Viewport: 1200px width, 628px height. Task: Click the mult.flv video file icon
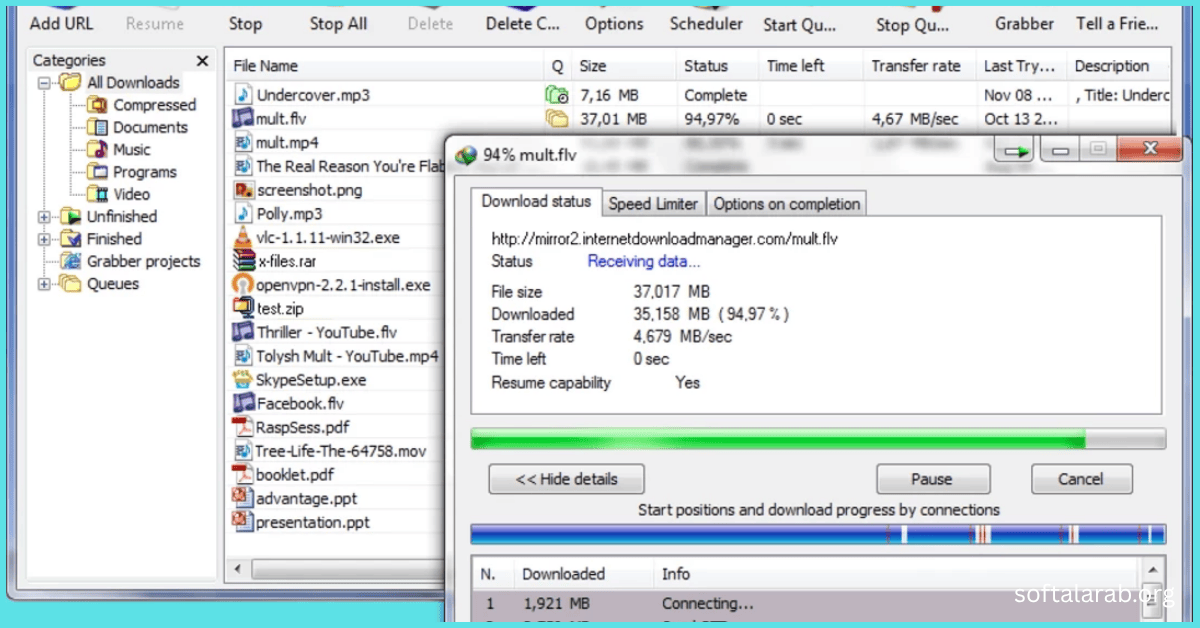[243, 118]
